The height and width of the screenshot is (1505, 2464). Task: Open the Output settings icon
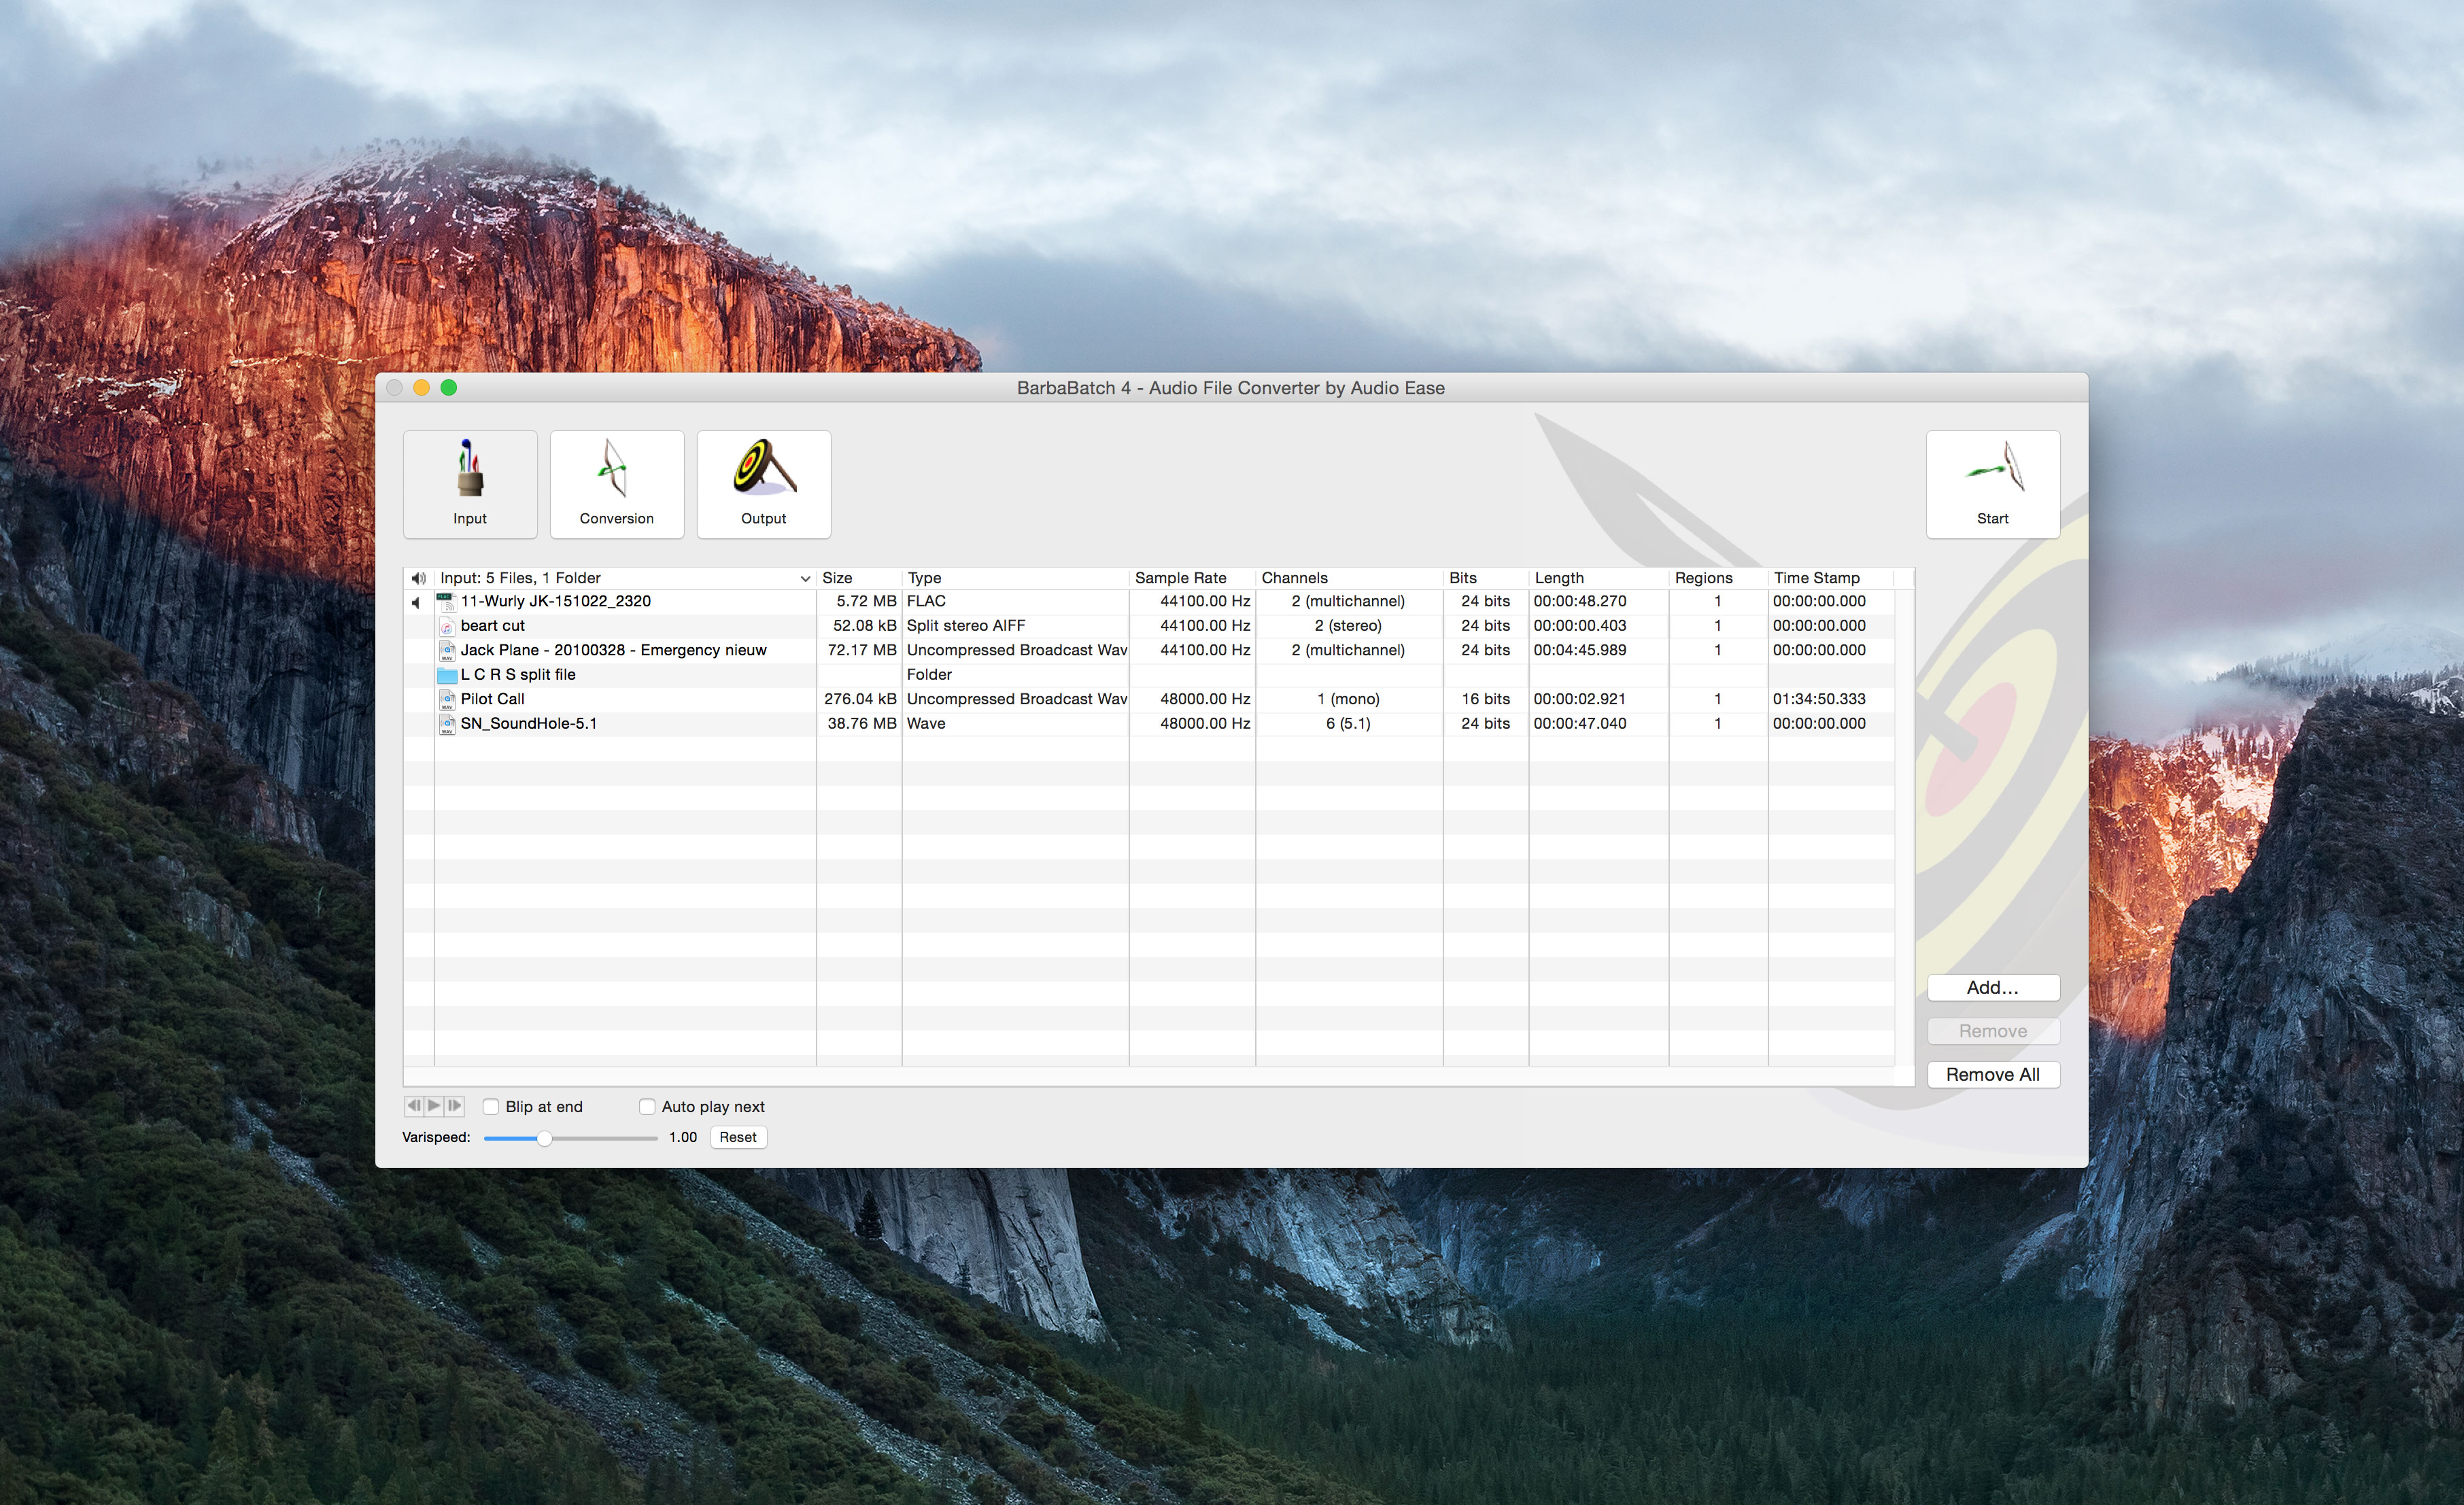[763, 484]
